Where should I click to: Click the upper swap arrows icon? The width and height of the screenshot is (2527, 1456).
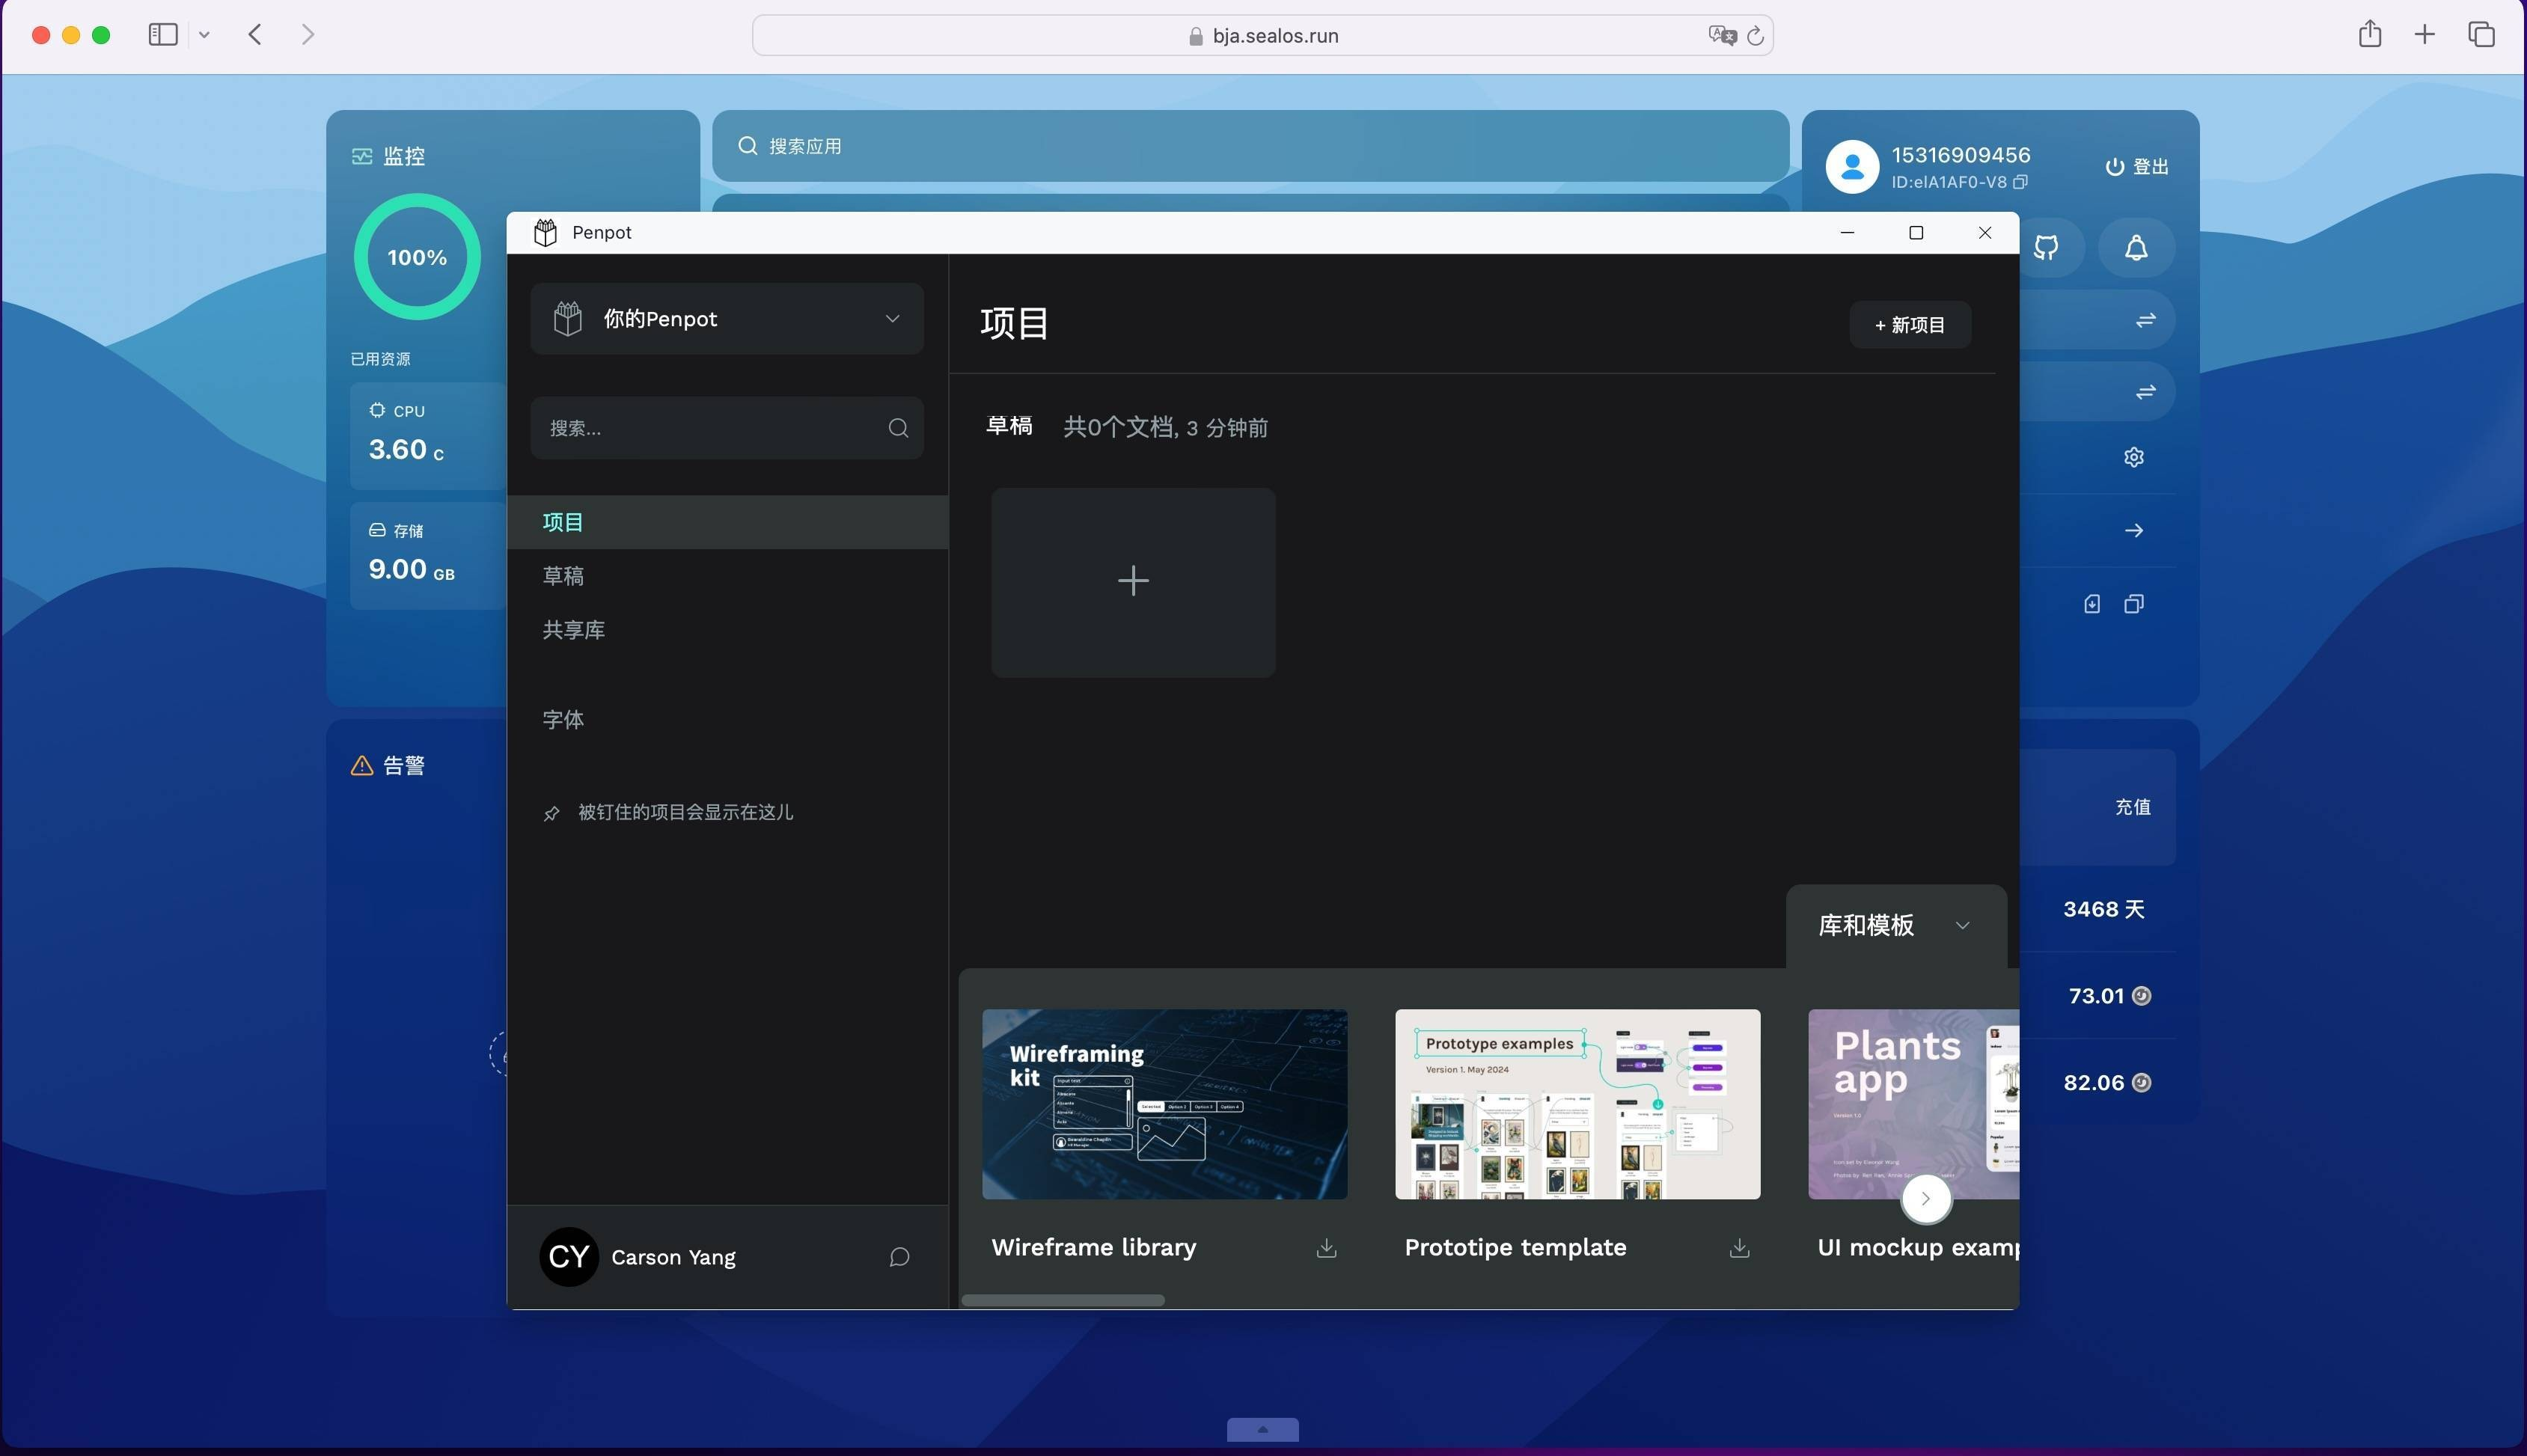[x=2146, y=320]
